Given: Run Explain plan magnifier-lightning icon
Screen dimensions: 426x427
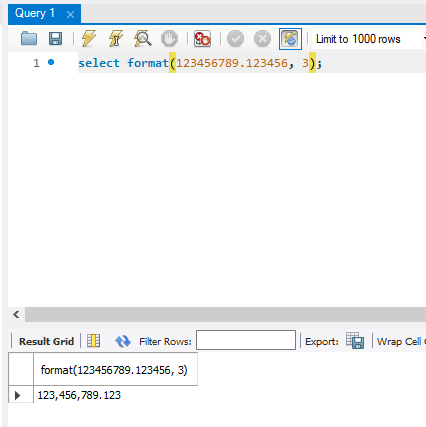Looking at the screenshot, I should pyautogui.click(x=143, y=39).
